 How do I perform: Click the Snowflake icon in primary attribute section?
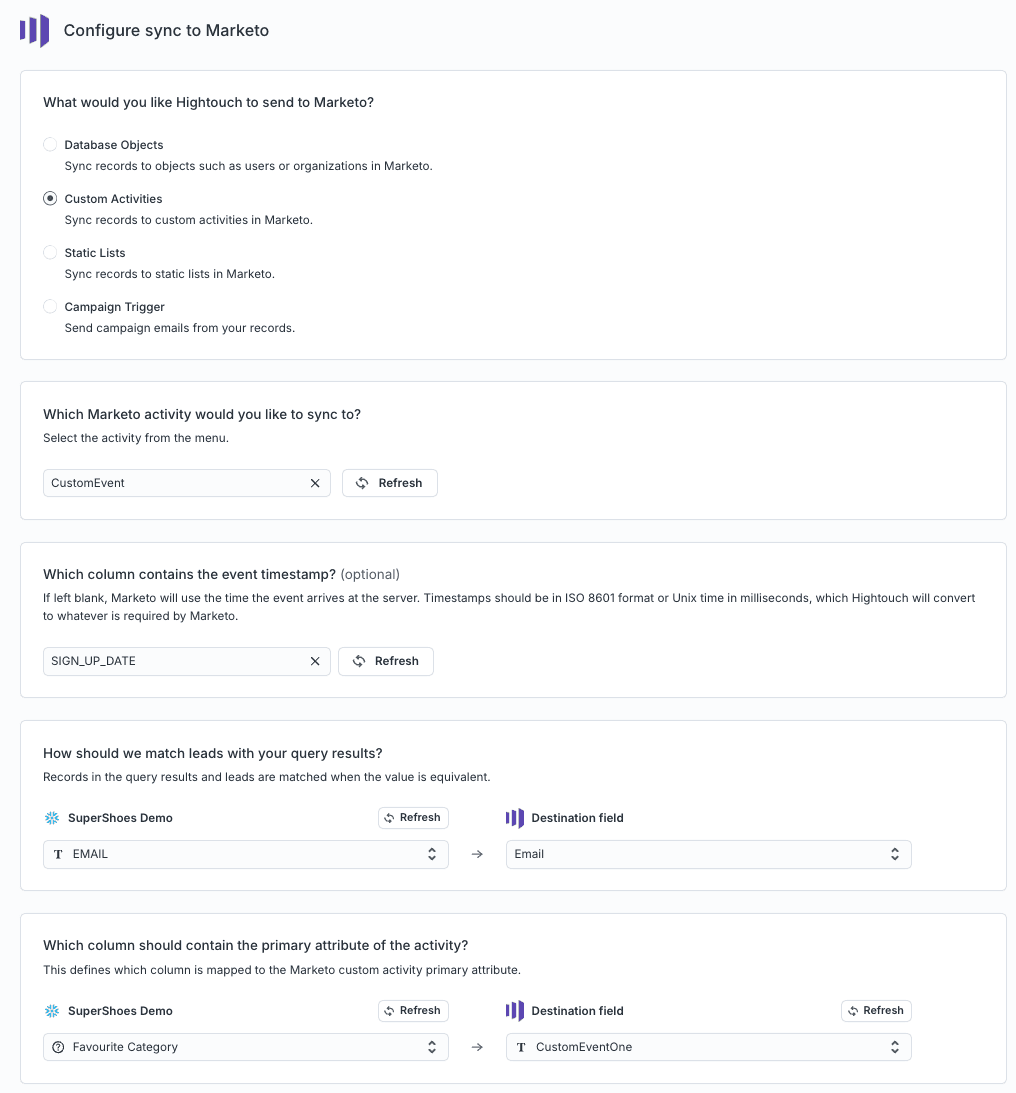pyautogui.click(x=52, y=1011)
